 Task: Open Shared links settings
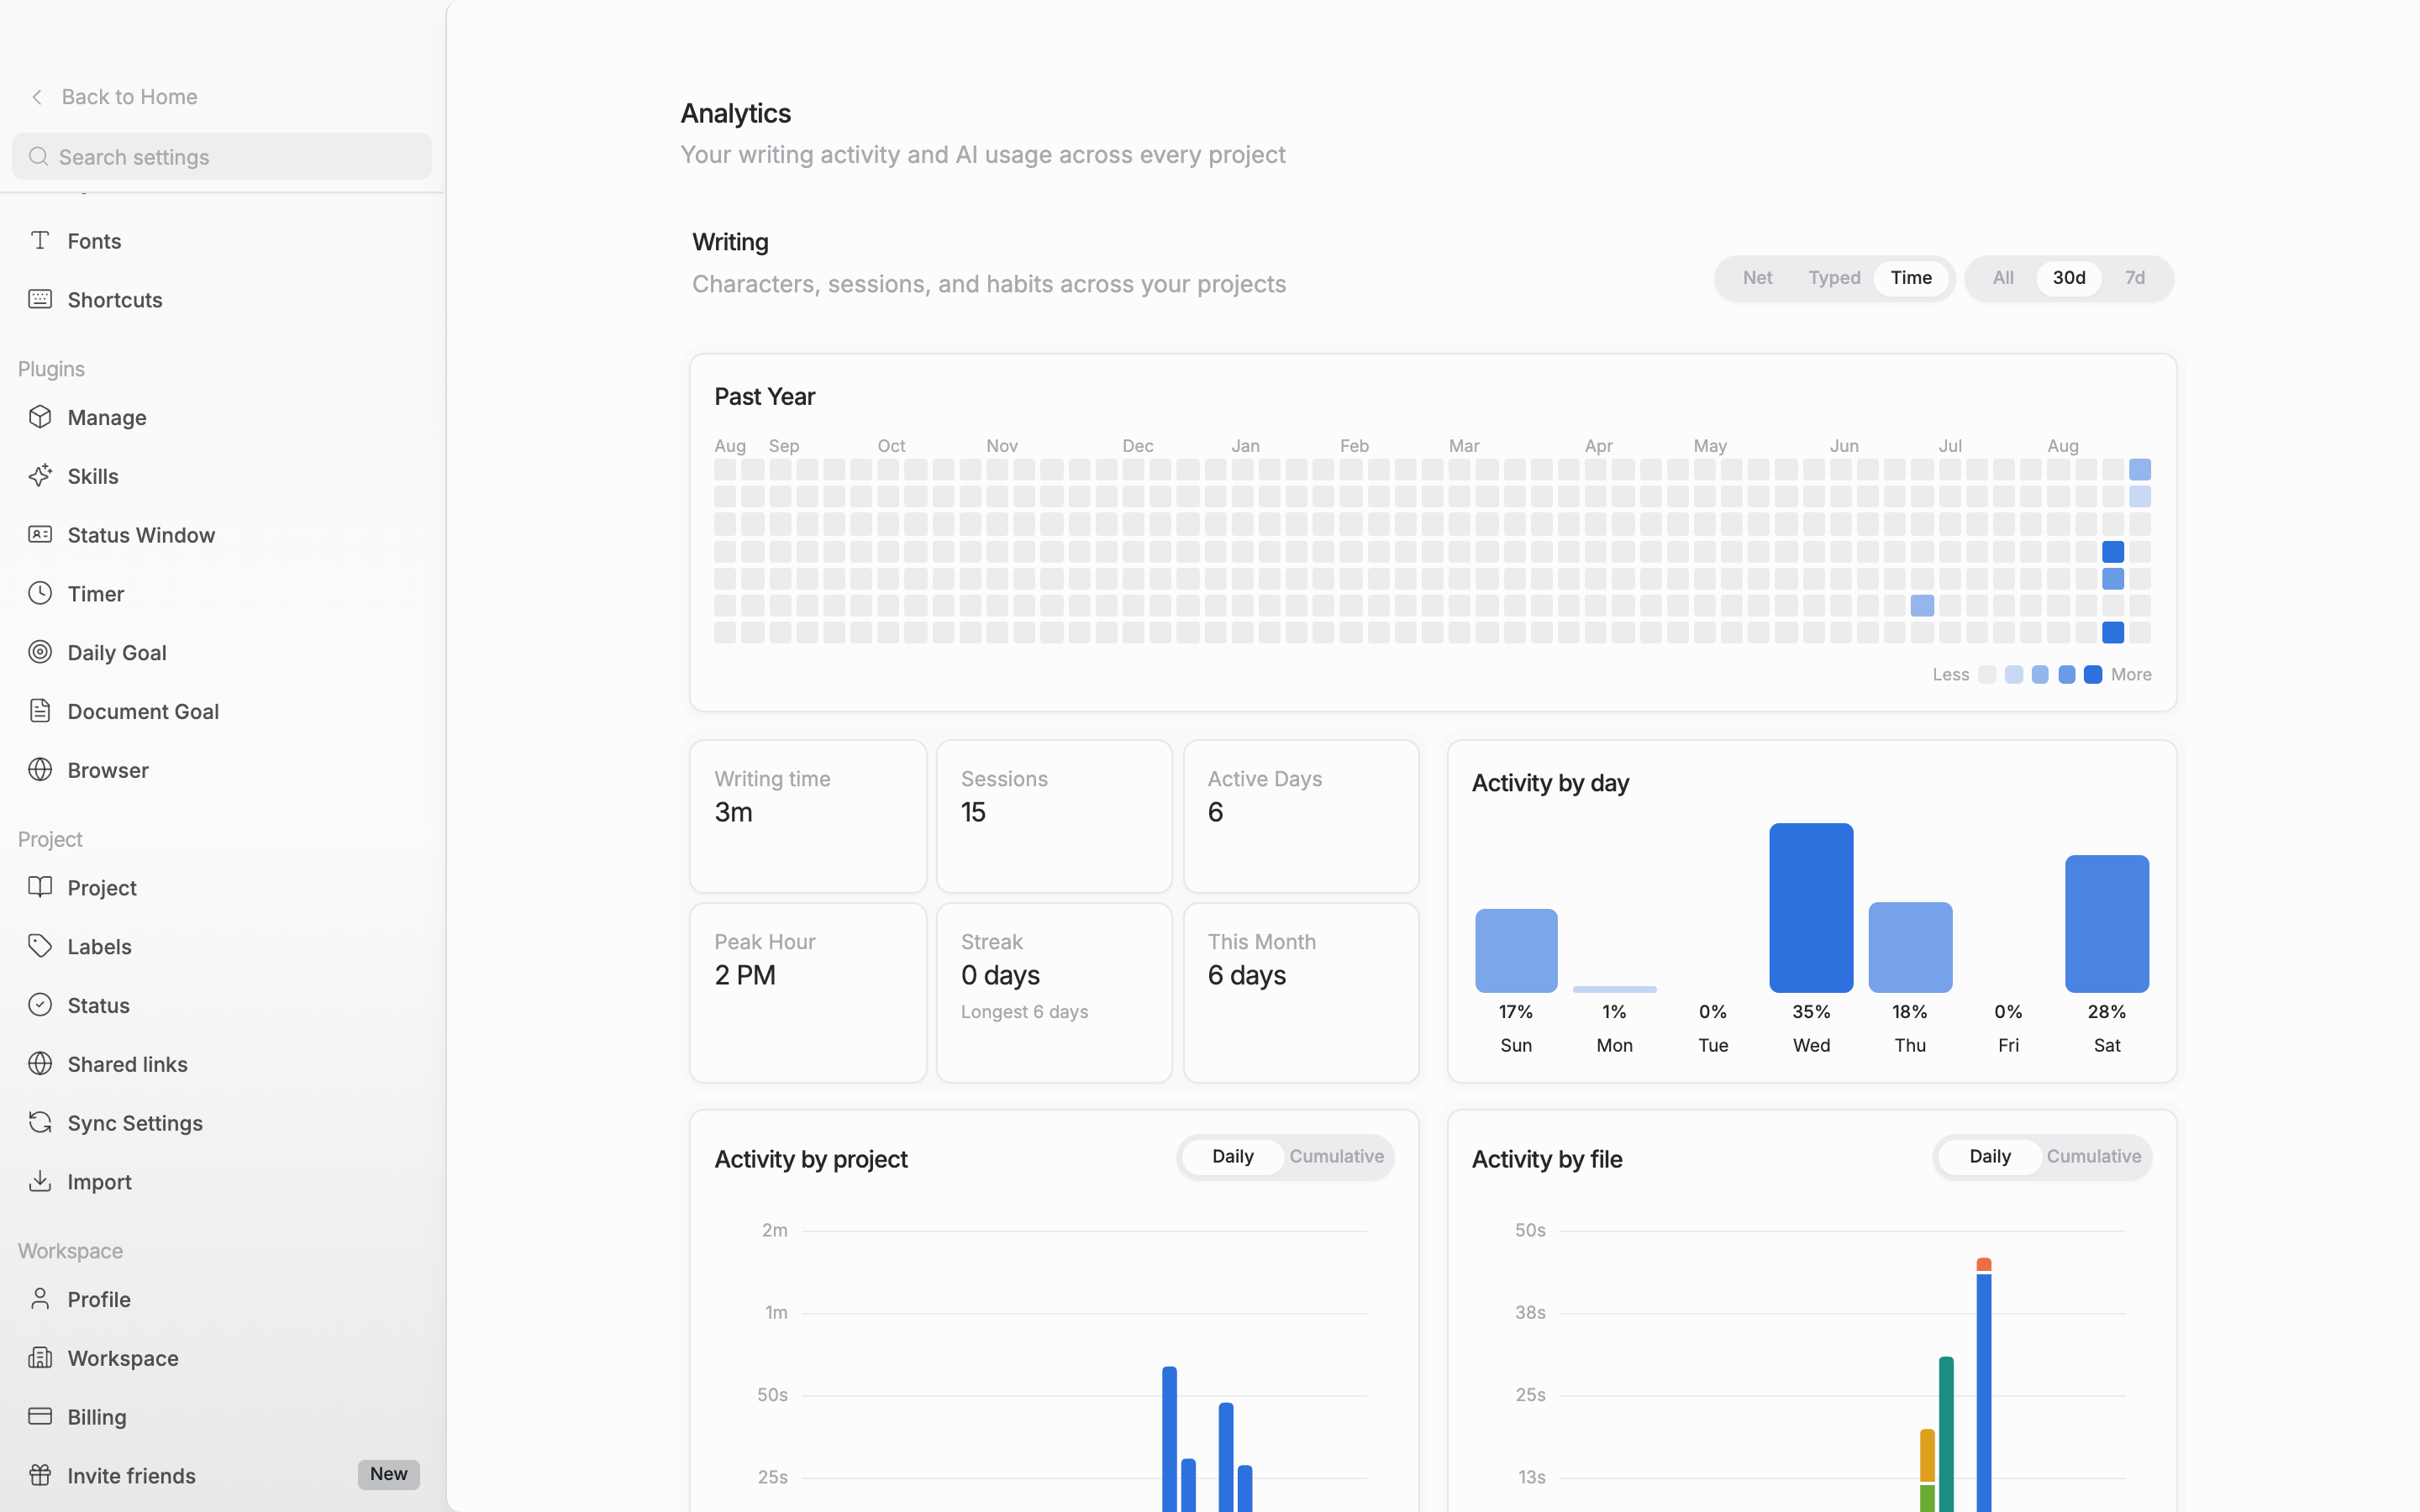coord(222,1065)
